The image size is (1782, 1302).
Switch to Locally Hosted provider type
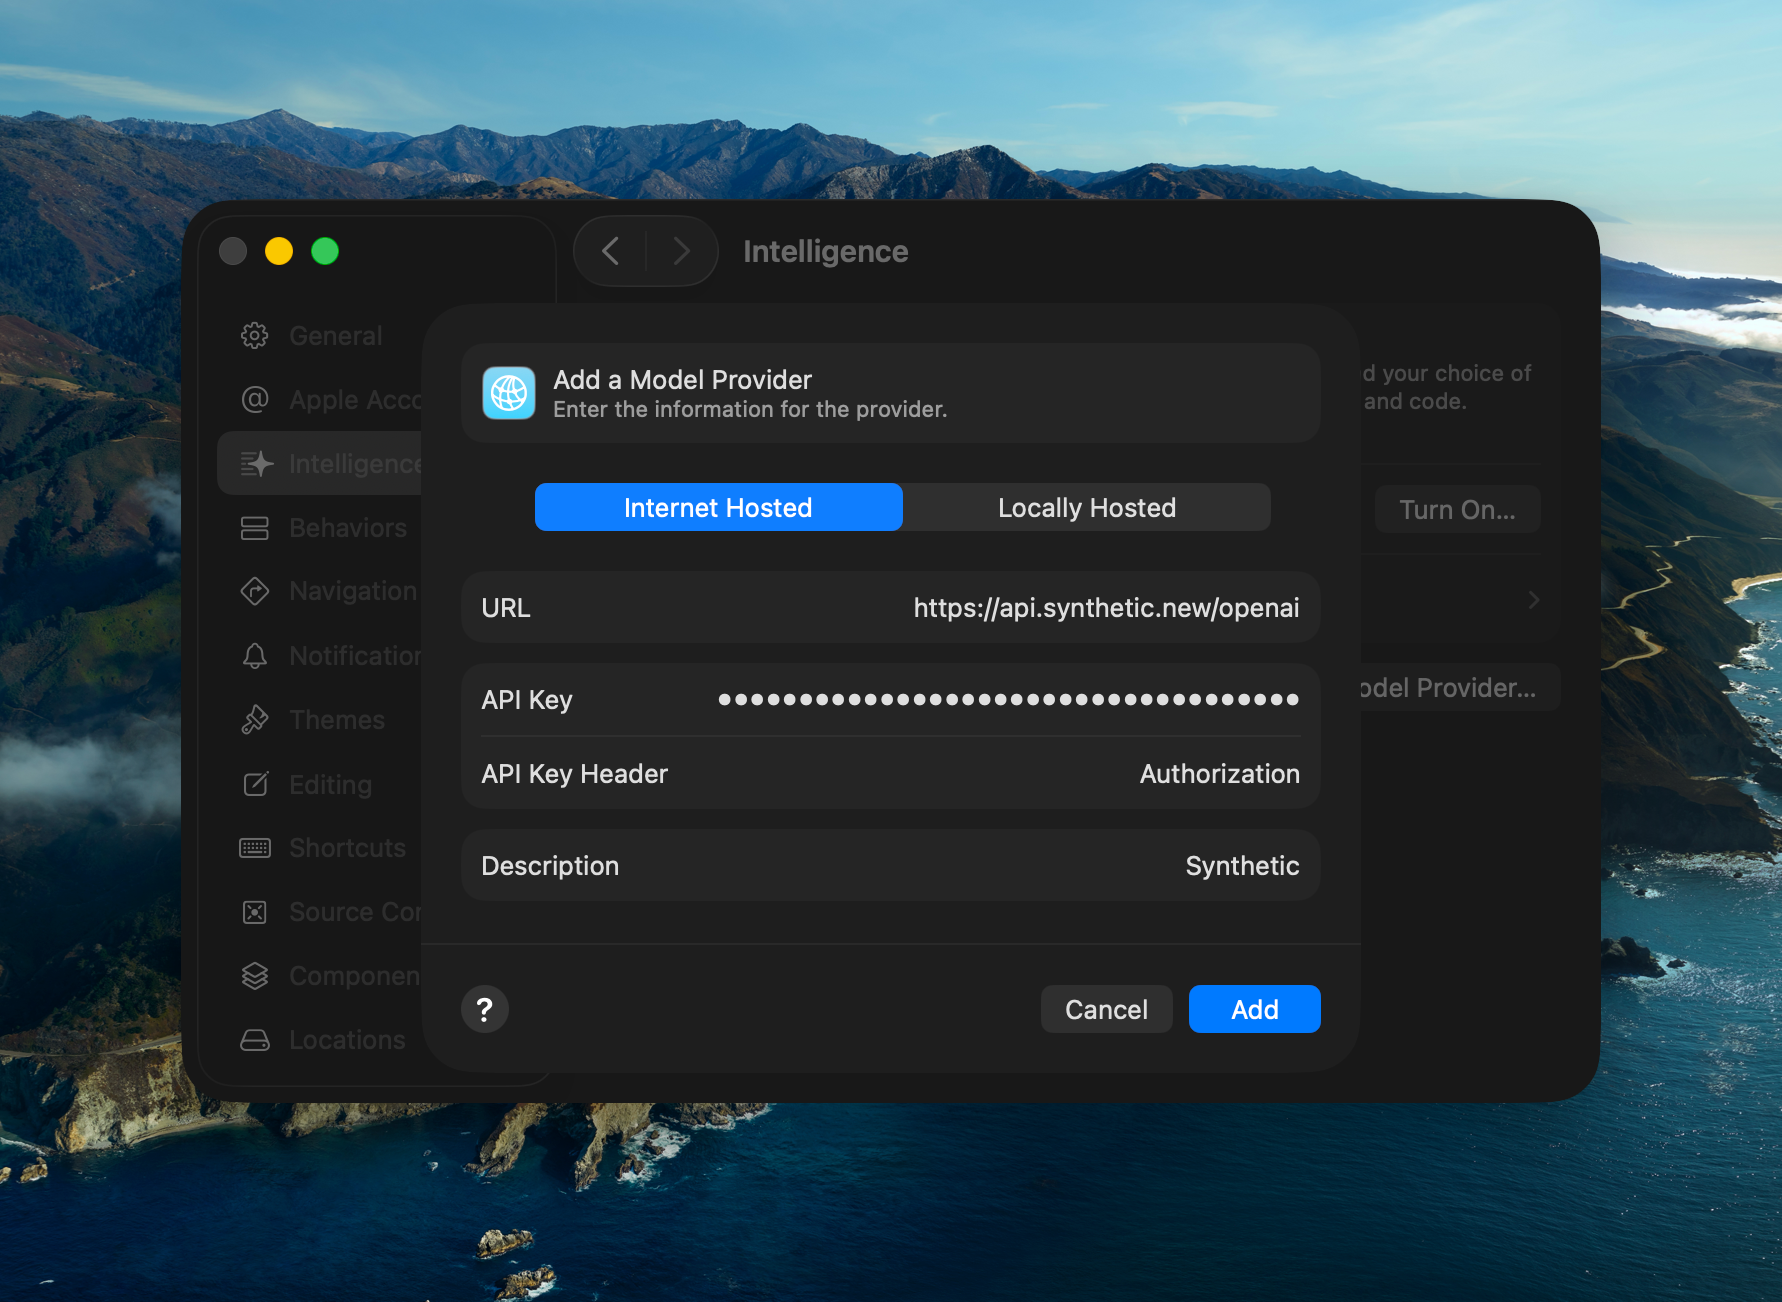click(x=1086, y=507)
